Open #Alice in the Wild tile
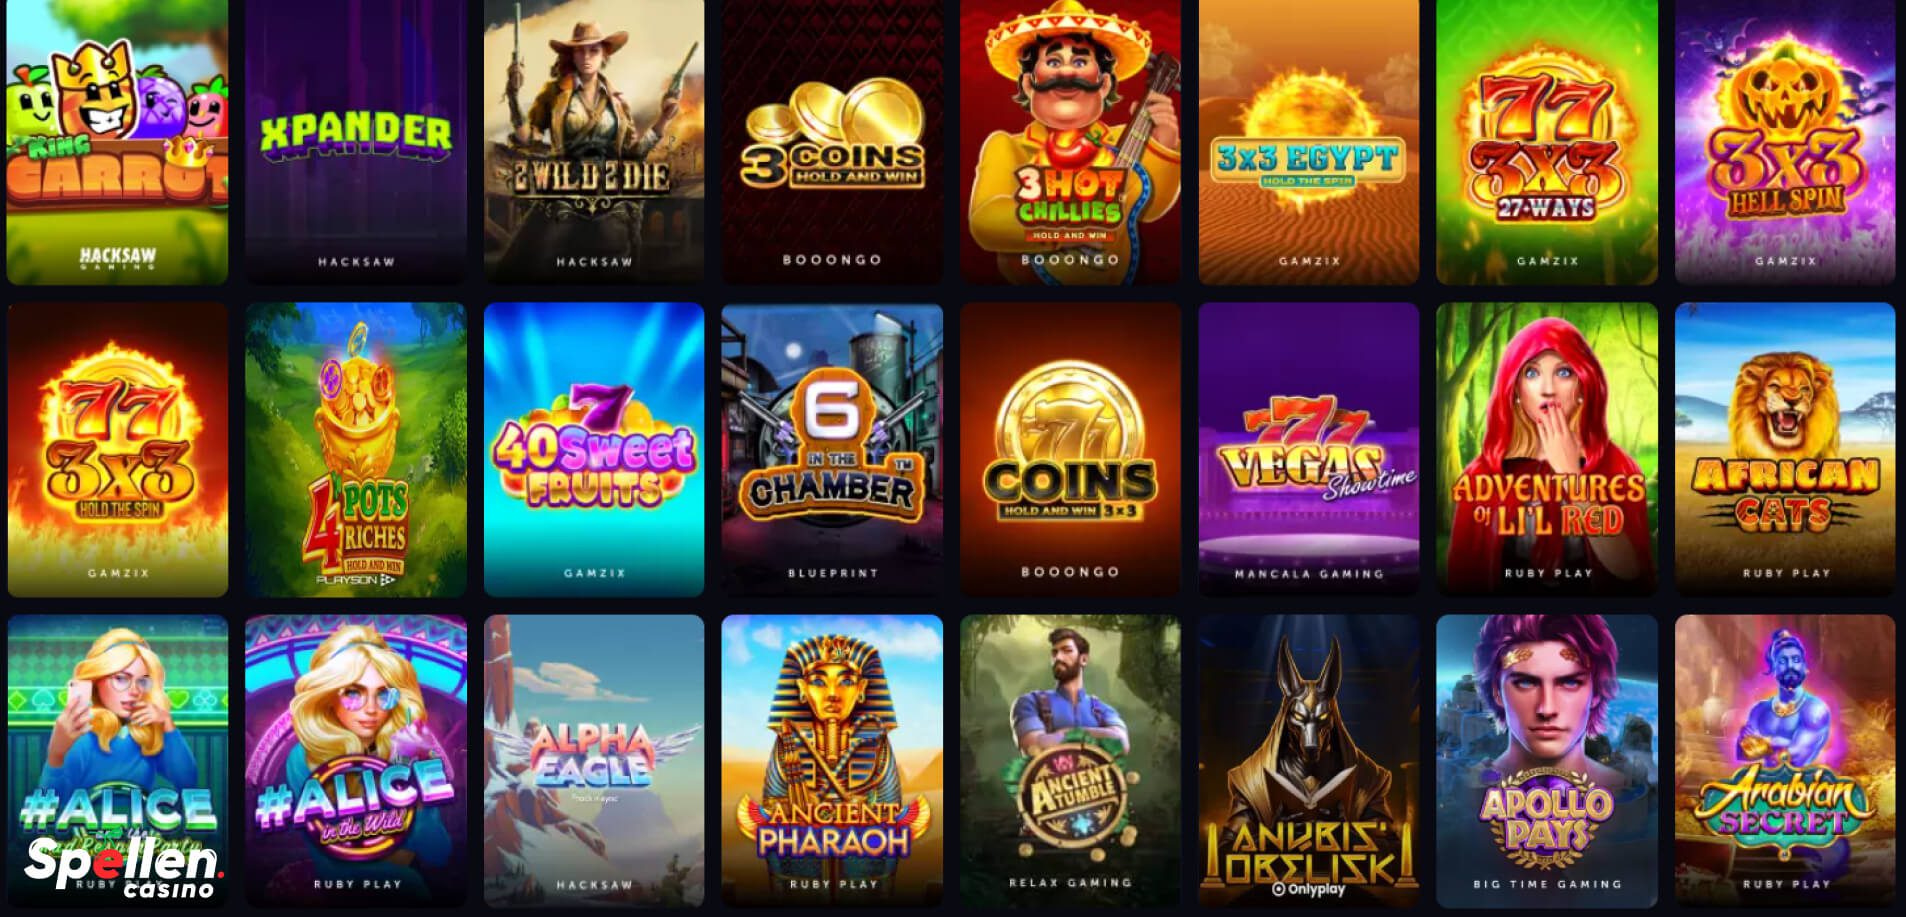The width and height of the screenshot is (1906, 917). 356,761
